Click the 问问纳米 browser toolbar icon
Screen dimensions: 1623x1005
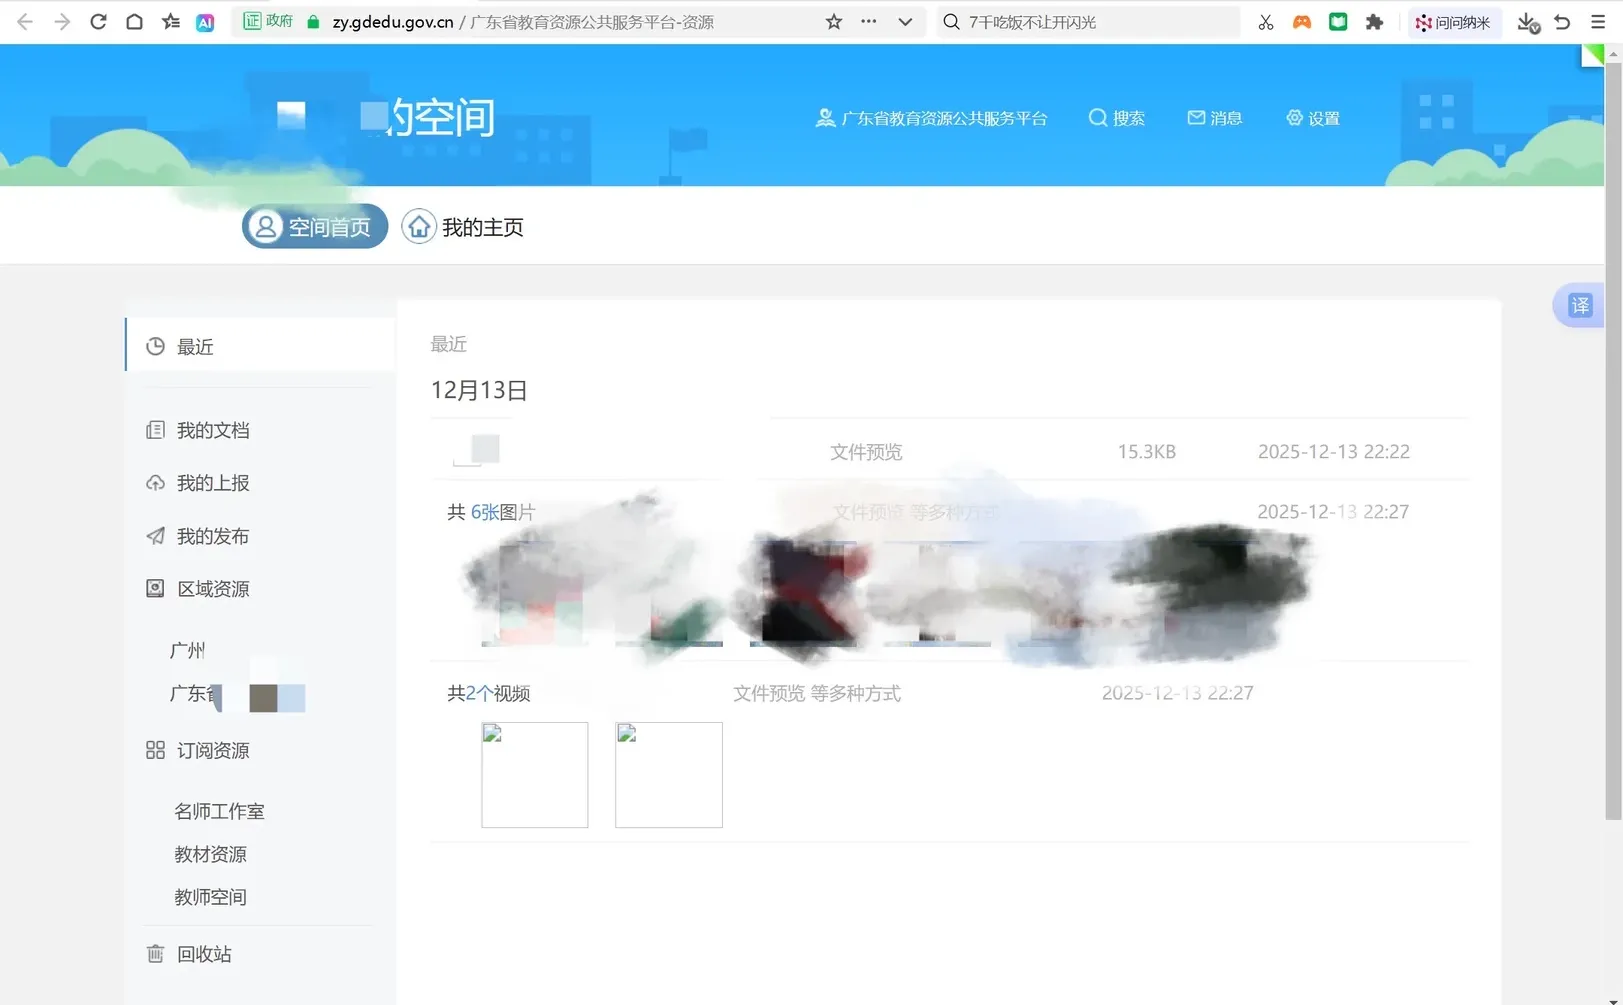pos(1455,21)
